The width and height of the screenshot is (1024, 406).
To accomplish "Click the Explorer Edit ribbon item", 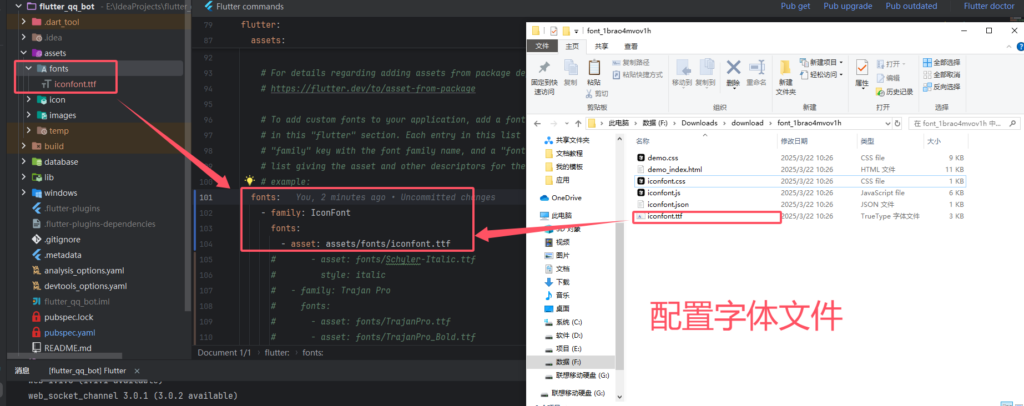I will [888, 78].
